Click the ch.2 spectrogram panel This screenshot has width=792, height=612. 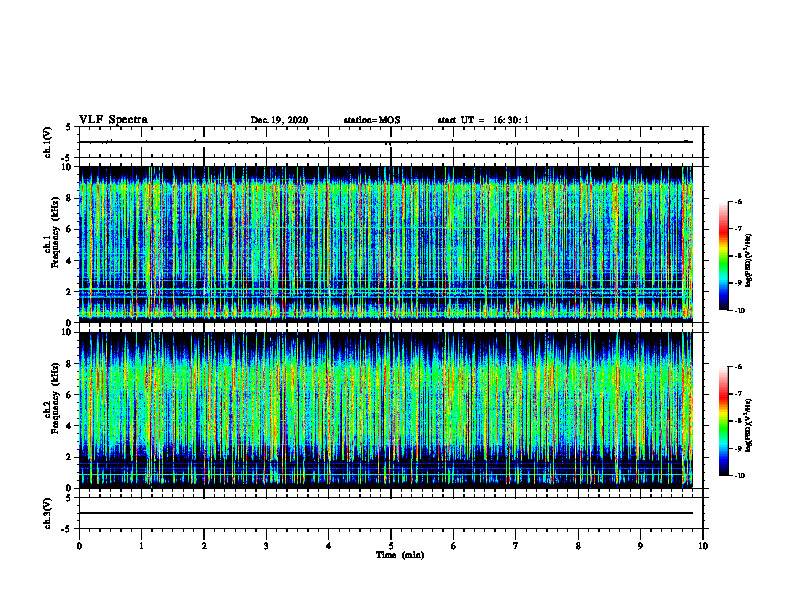tap(386, 410)
